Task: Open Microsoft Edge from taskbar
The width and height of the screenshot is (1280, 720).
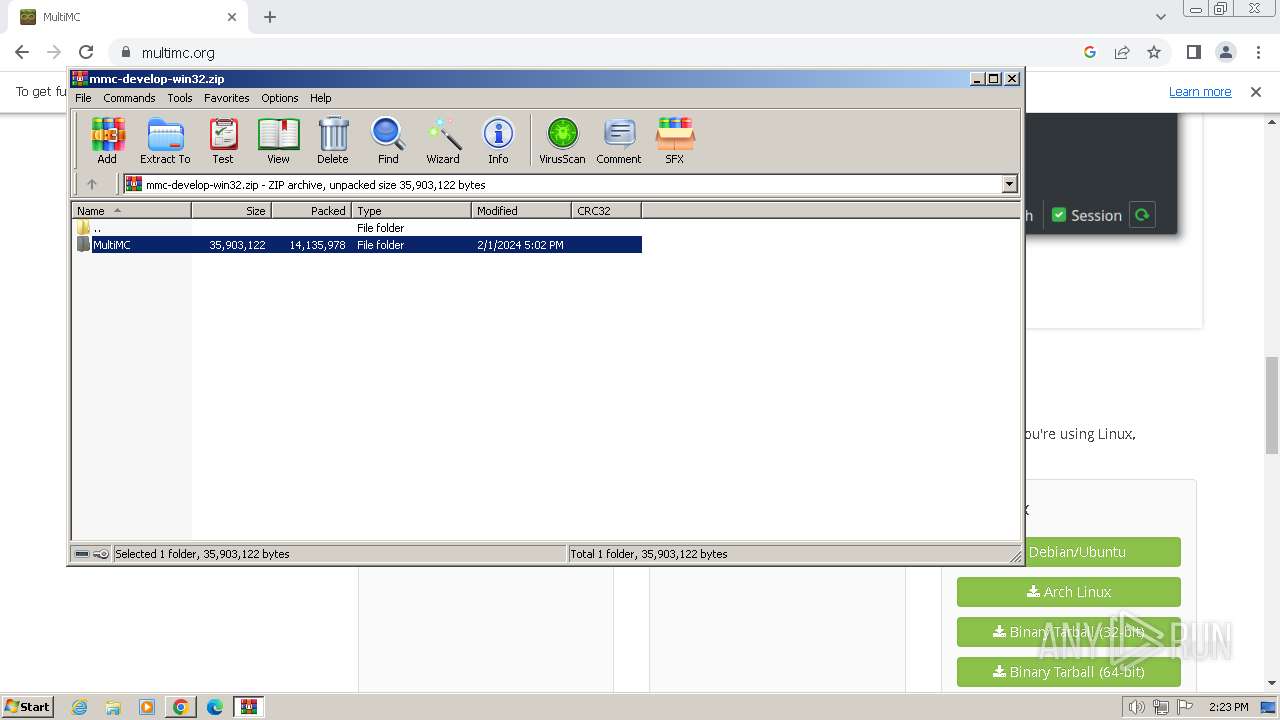Action: [214, 707]
